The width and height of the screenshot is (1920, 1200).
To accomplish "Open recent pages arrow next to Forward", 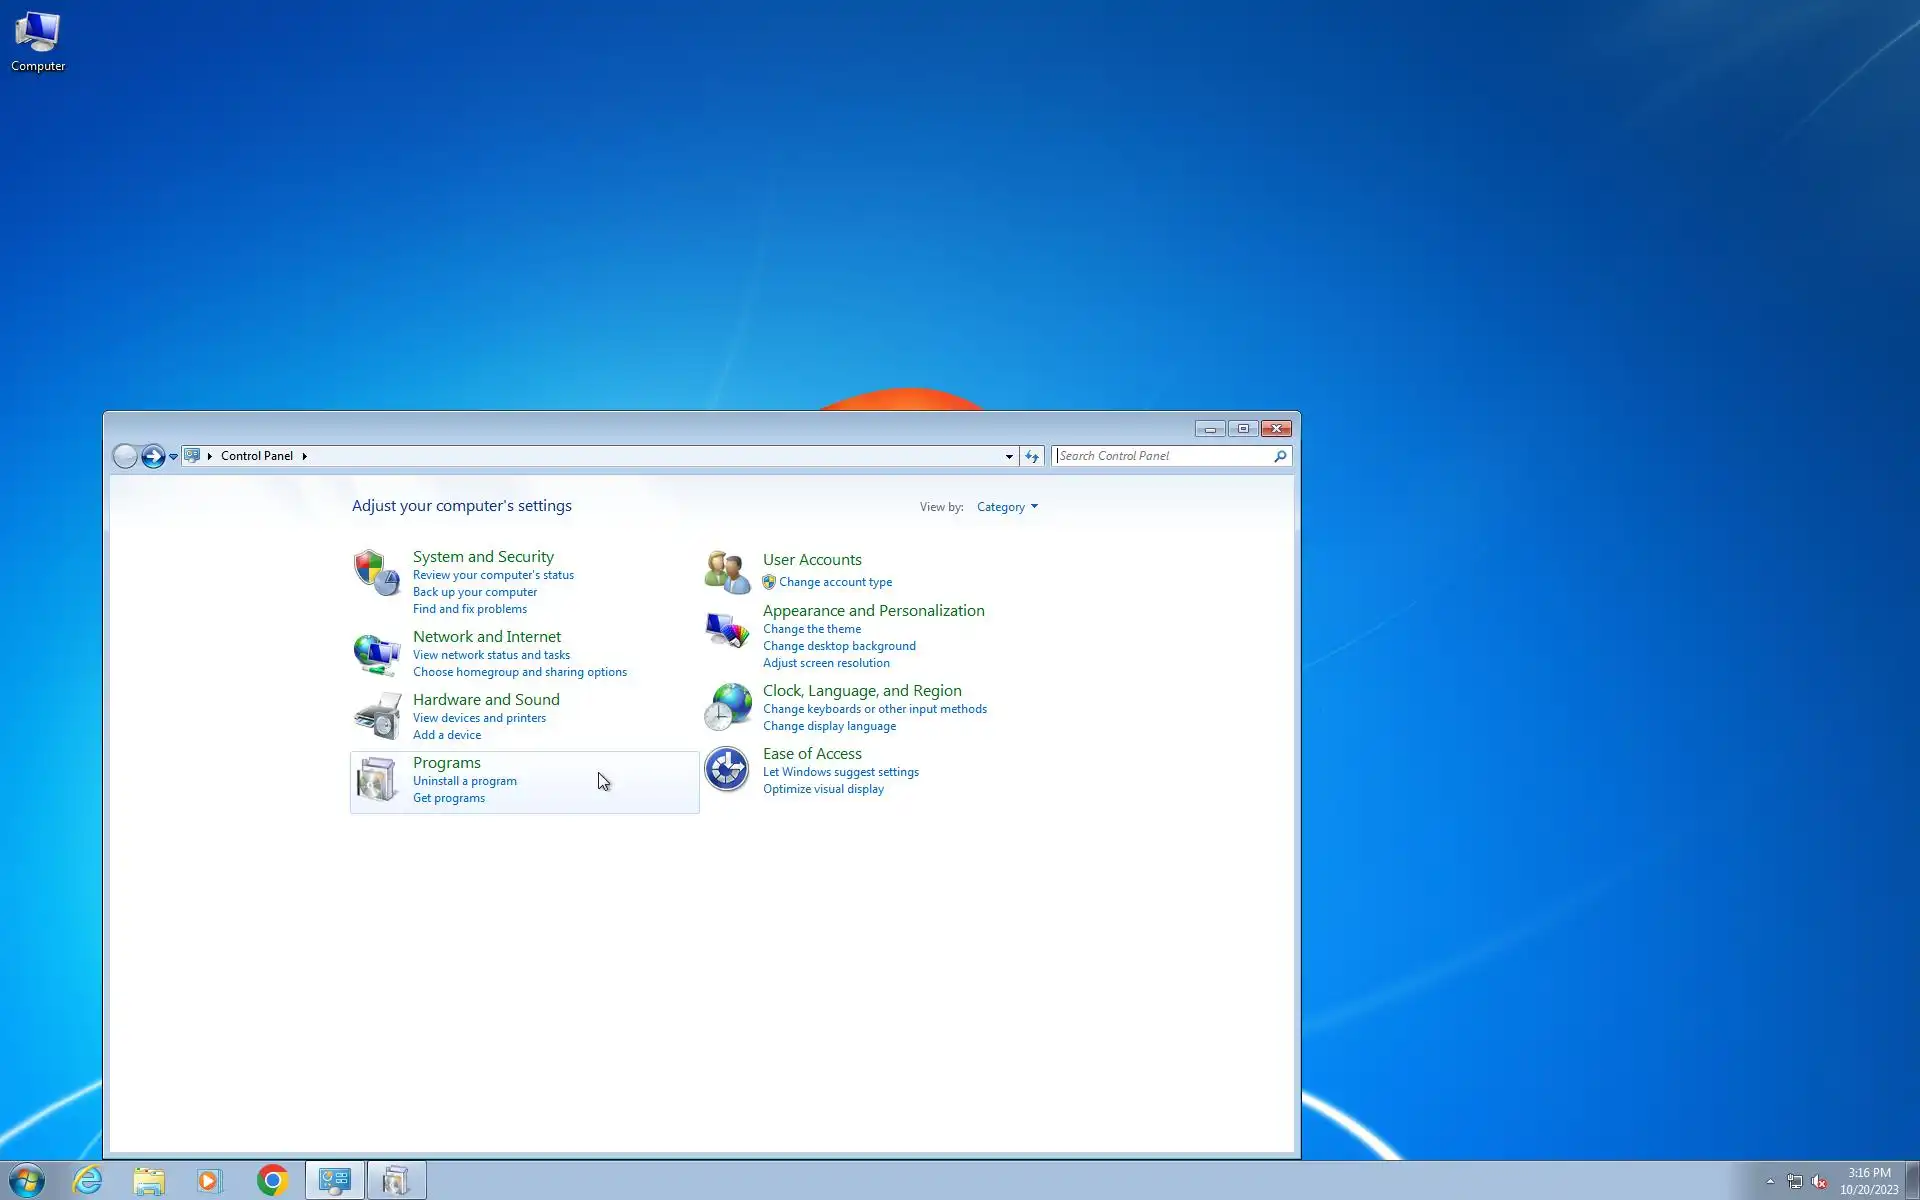I will pyautogui.click(x=173, y=456).
